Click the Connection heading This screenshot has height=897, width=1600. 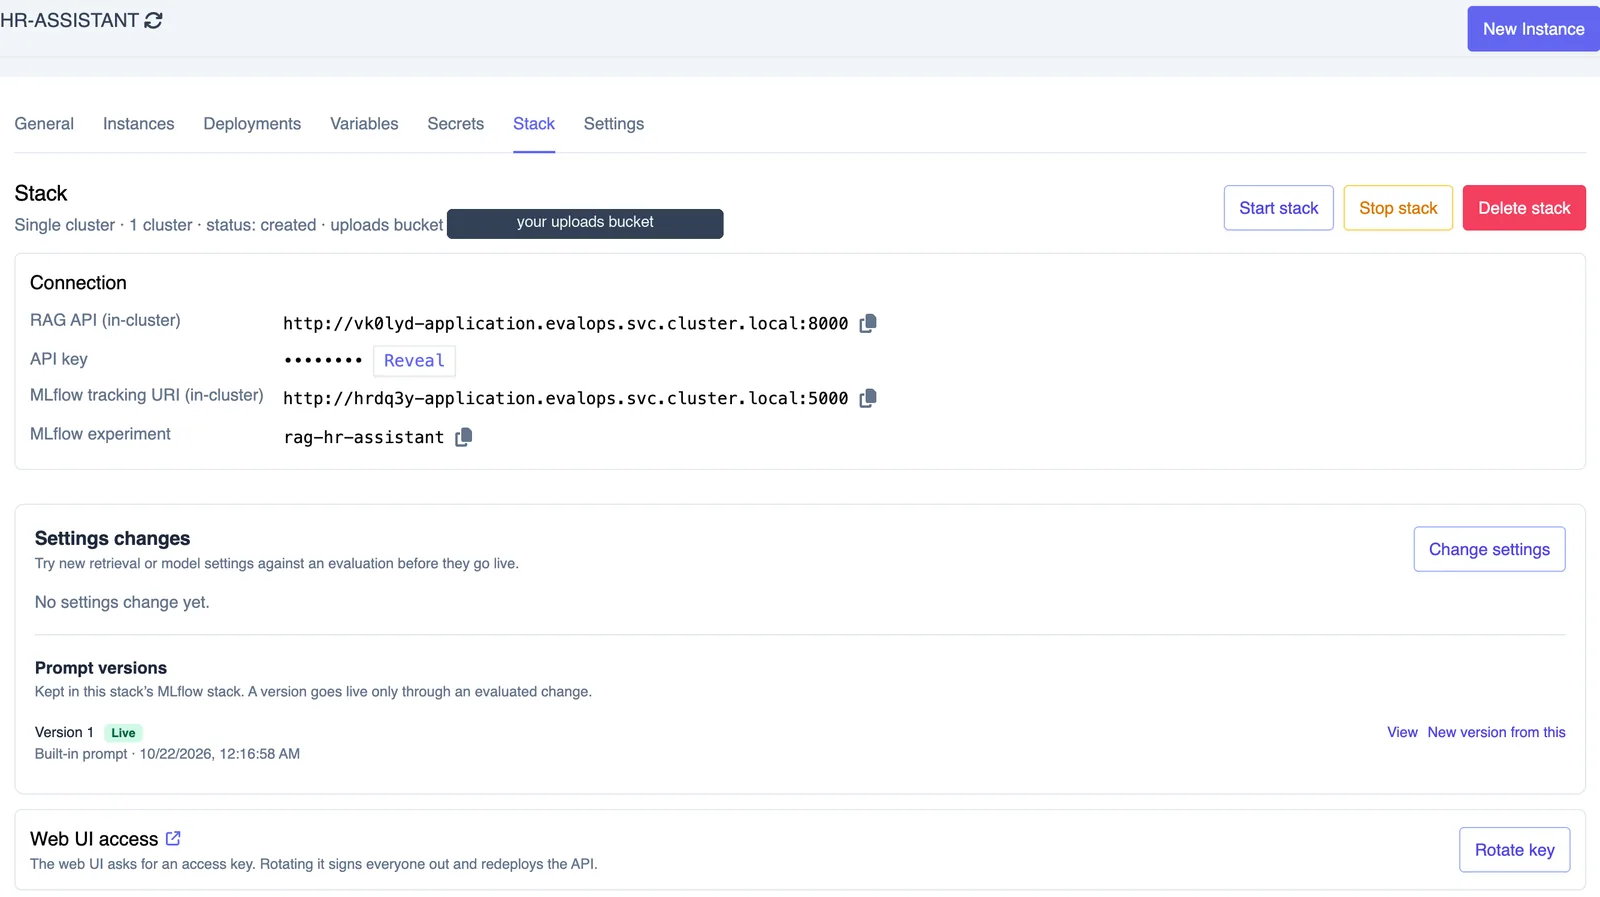(x=78, y=283)
